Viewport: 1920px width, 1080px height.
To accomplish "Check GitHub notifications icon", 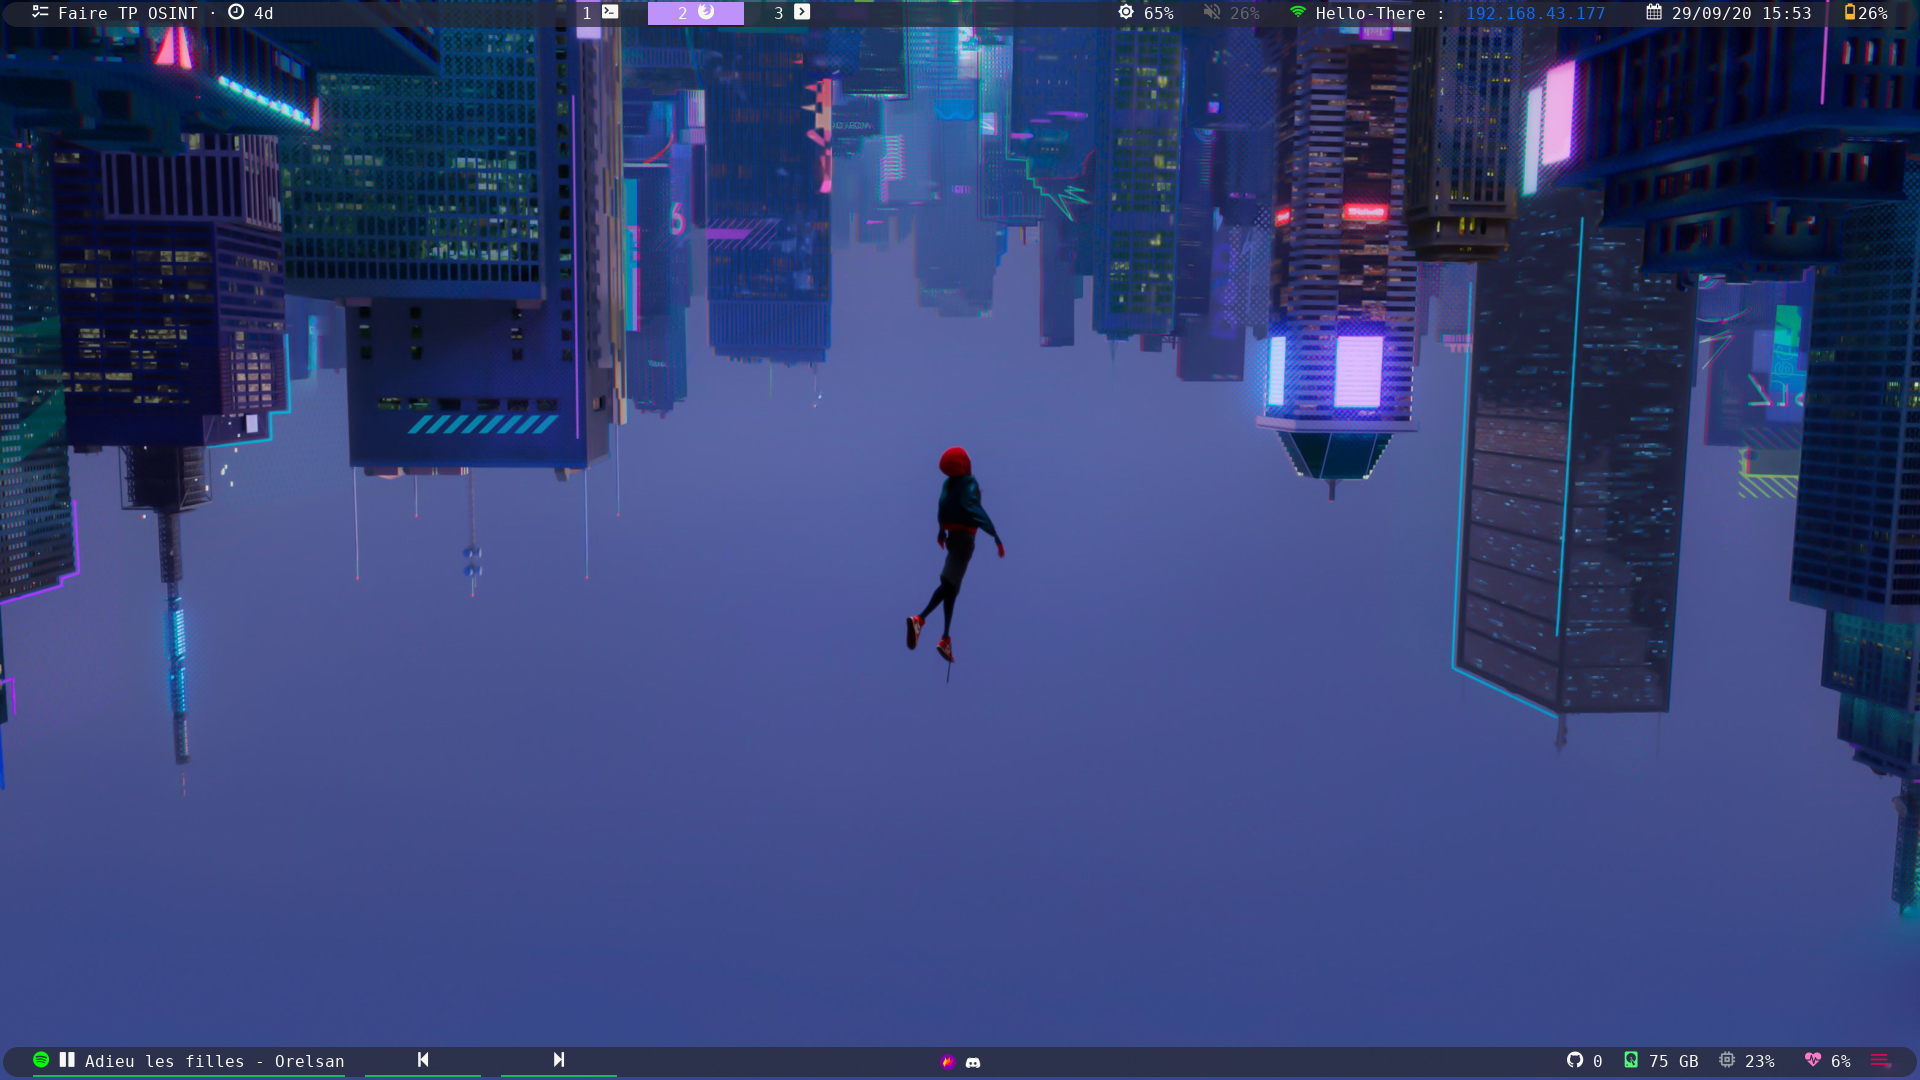I will point(1575,1060).
